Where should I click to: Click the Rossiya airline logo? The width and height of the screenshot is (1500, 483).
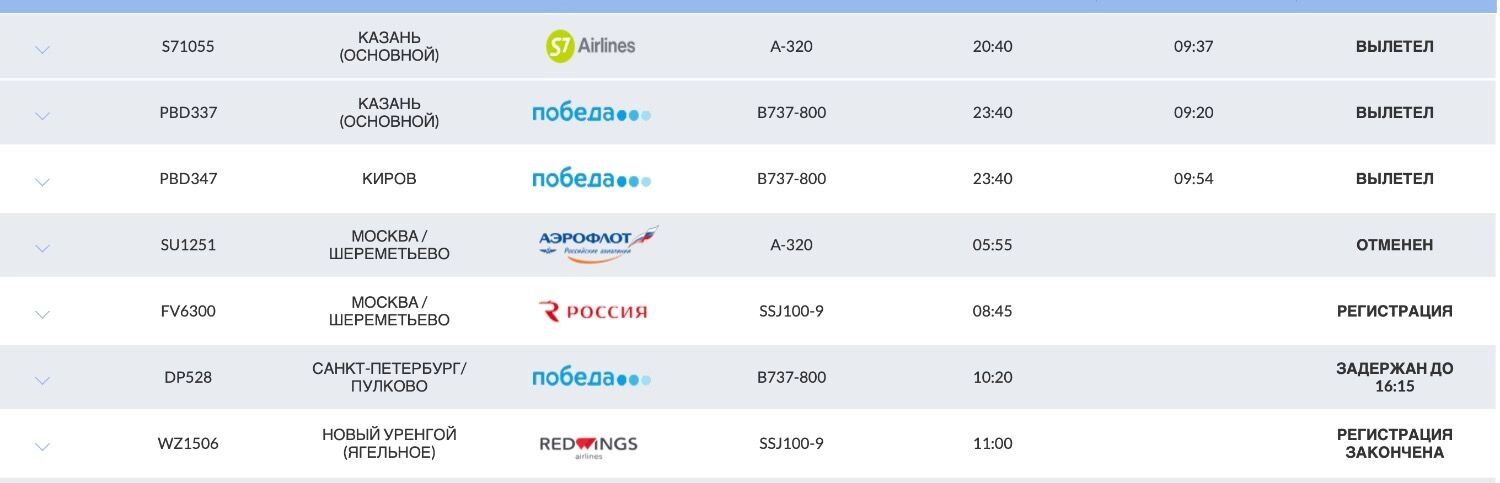[593, 311]
